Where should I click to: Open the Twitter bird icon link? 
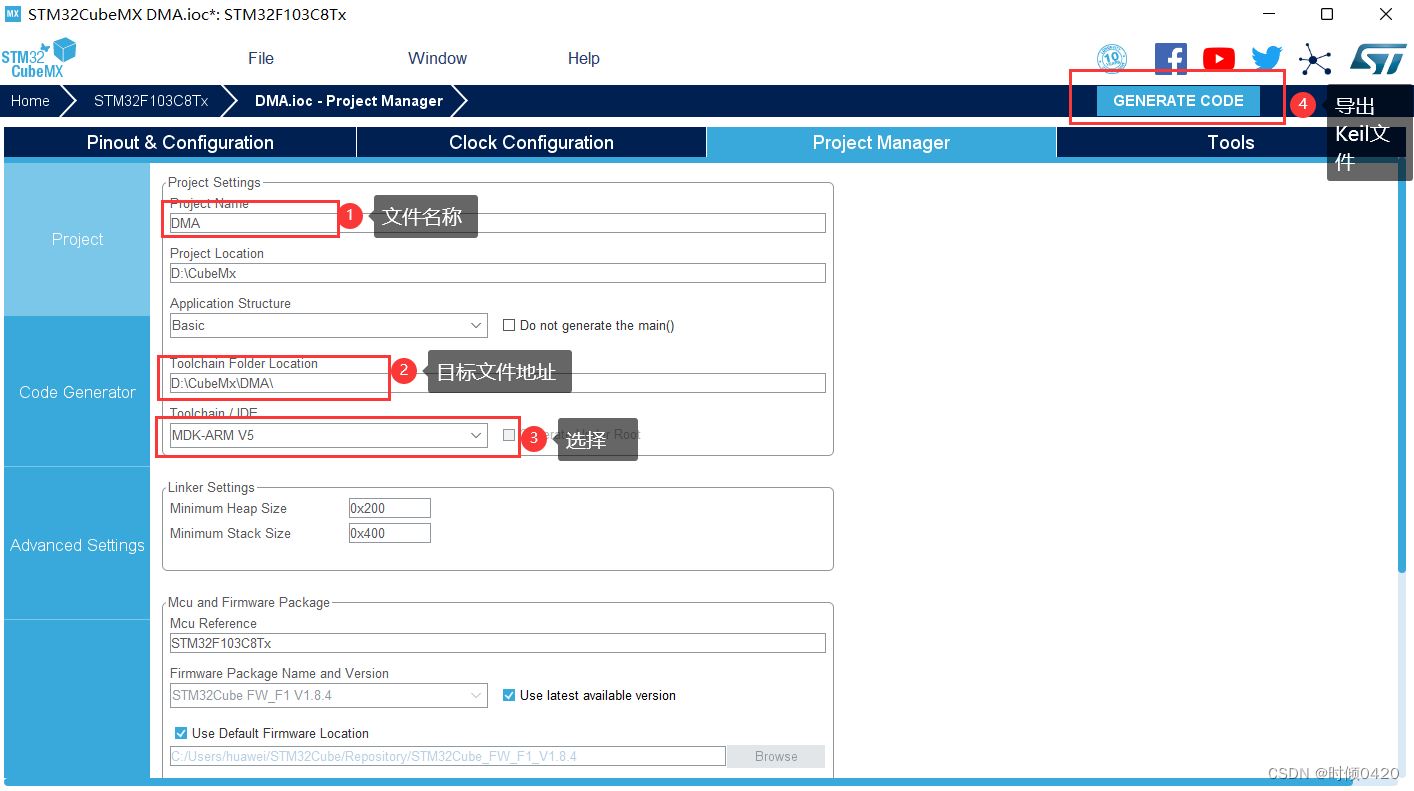1266,59
